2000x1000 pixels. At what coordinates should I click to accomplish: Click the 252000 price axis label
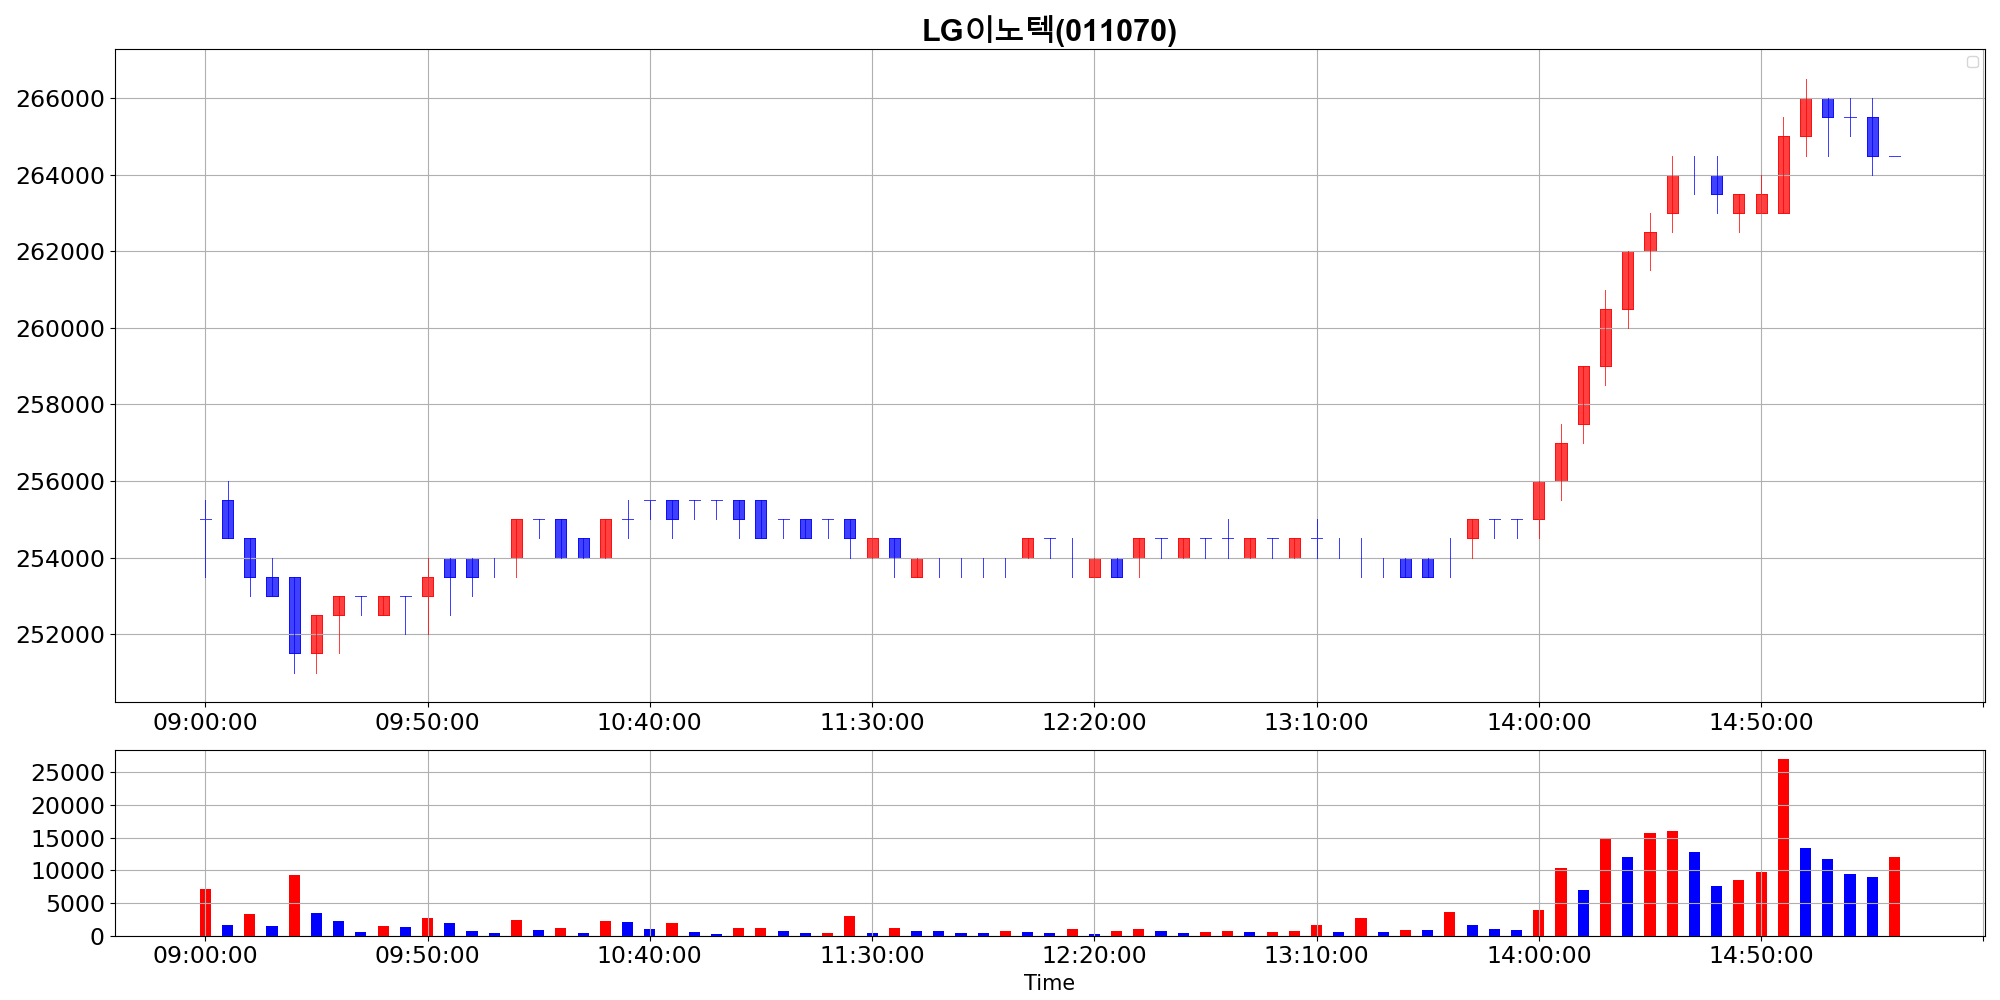point(61,635)
